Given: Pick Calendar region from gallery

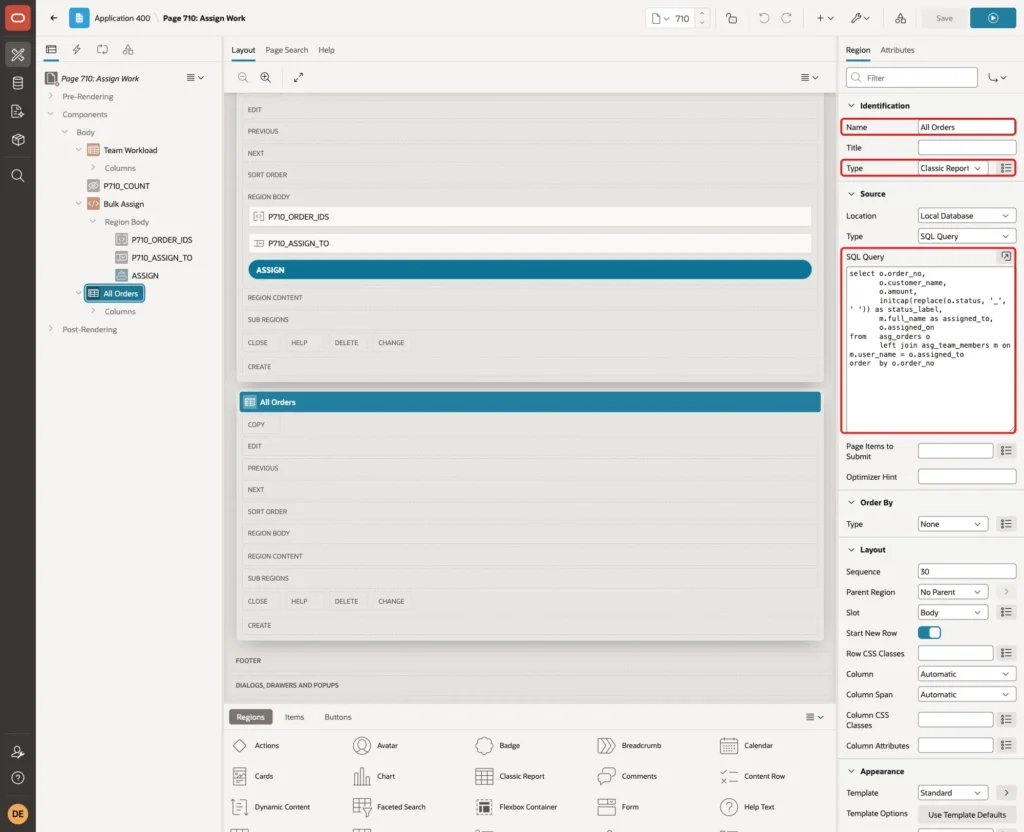Looking at the screenshot, I should [746, 745].
